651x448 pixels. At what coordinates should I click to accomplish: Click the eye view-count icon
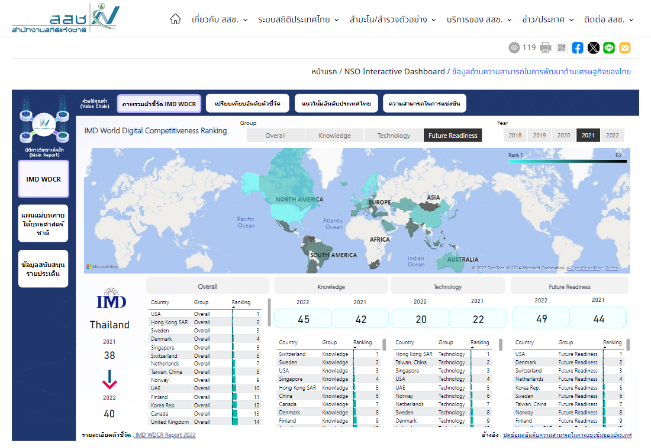[x=514, y=48]
